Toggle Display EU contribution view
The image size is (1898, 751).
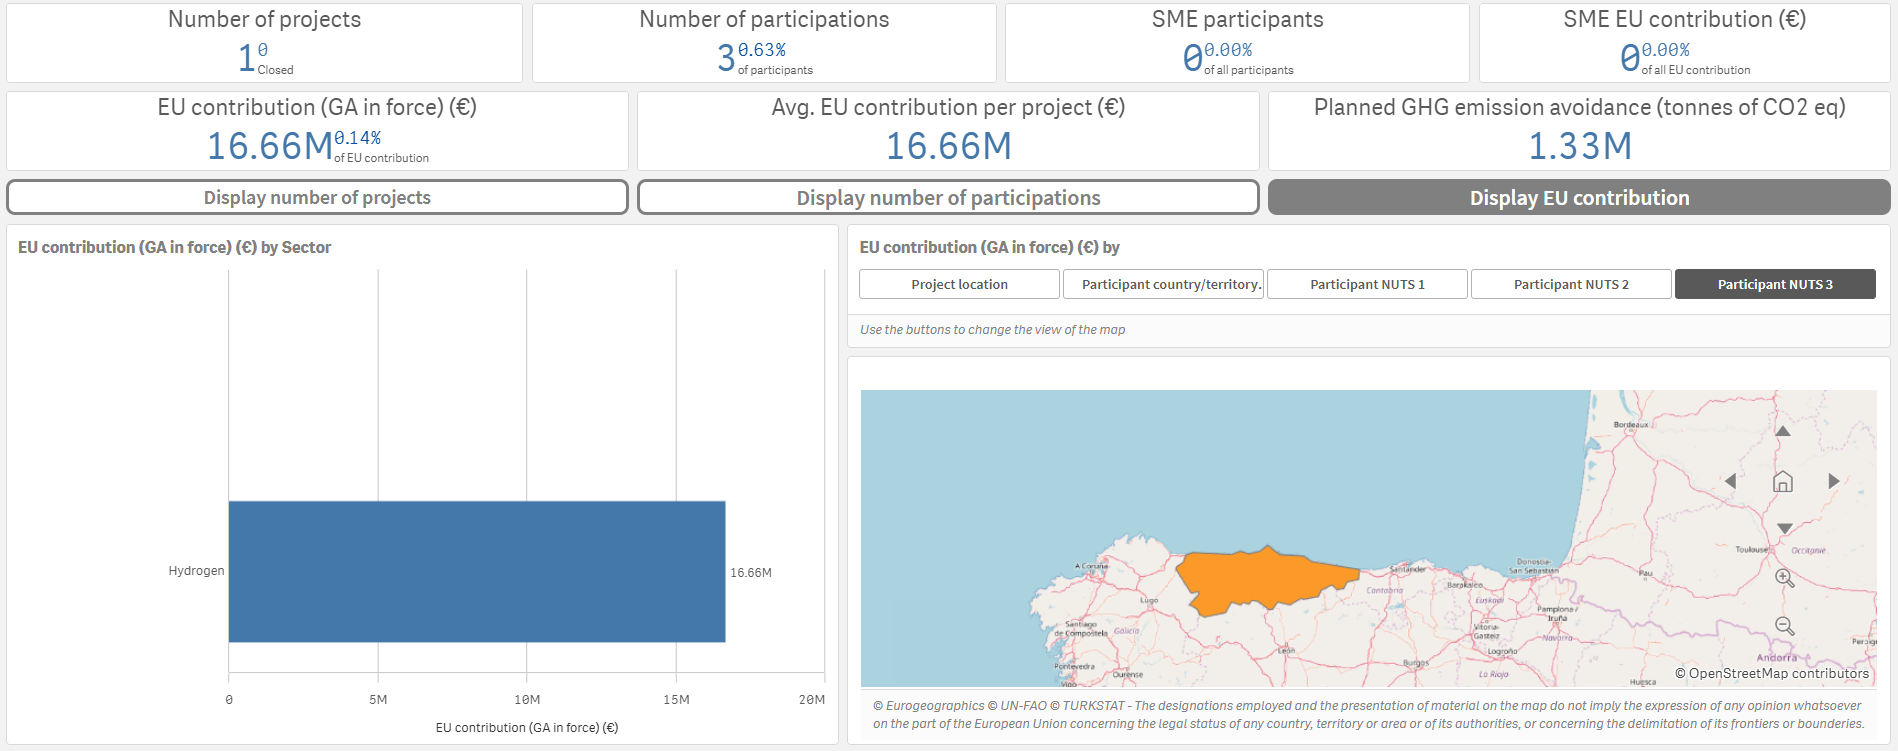(1579, 197)
